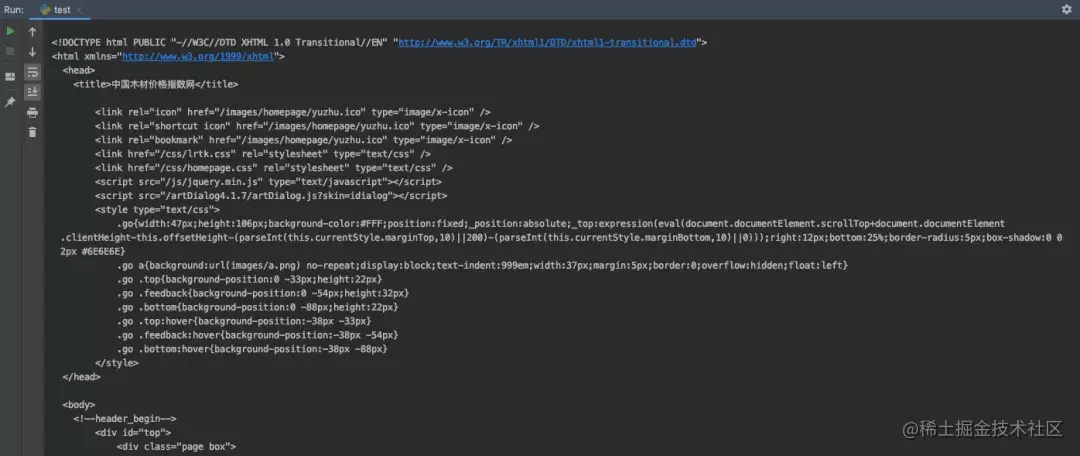Click the artDialog.js script line
1080x456 pixels.
271,196
